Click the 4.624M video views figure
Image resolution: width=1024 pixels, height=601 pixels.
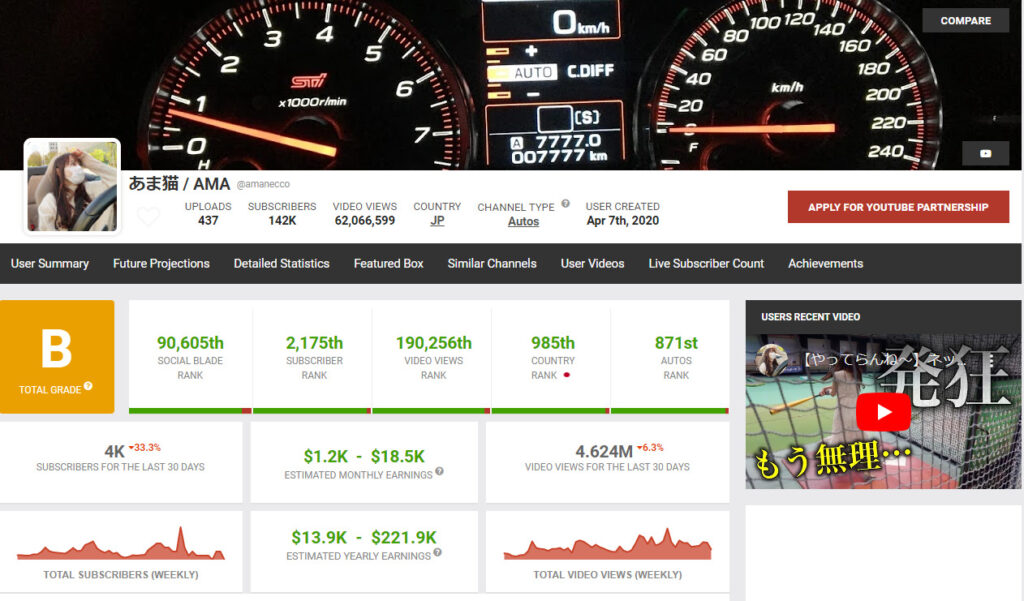click(x=604, y=451)
